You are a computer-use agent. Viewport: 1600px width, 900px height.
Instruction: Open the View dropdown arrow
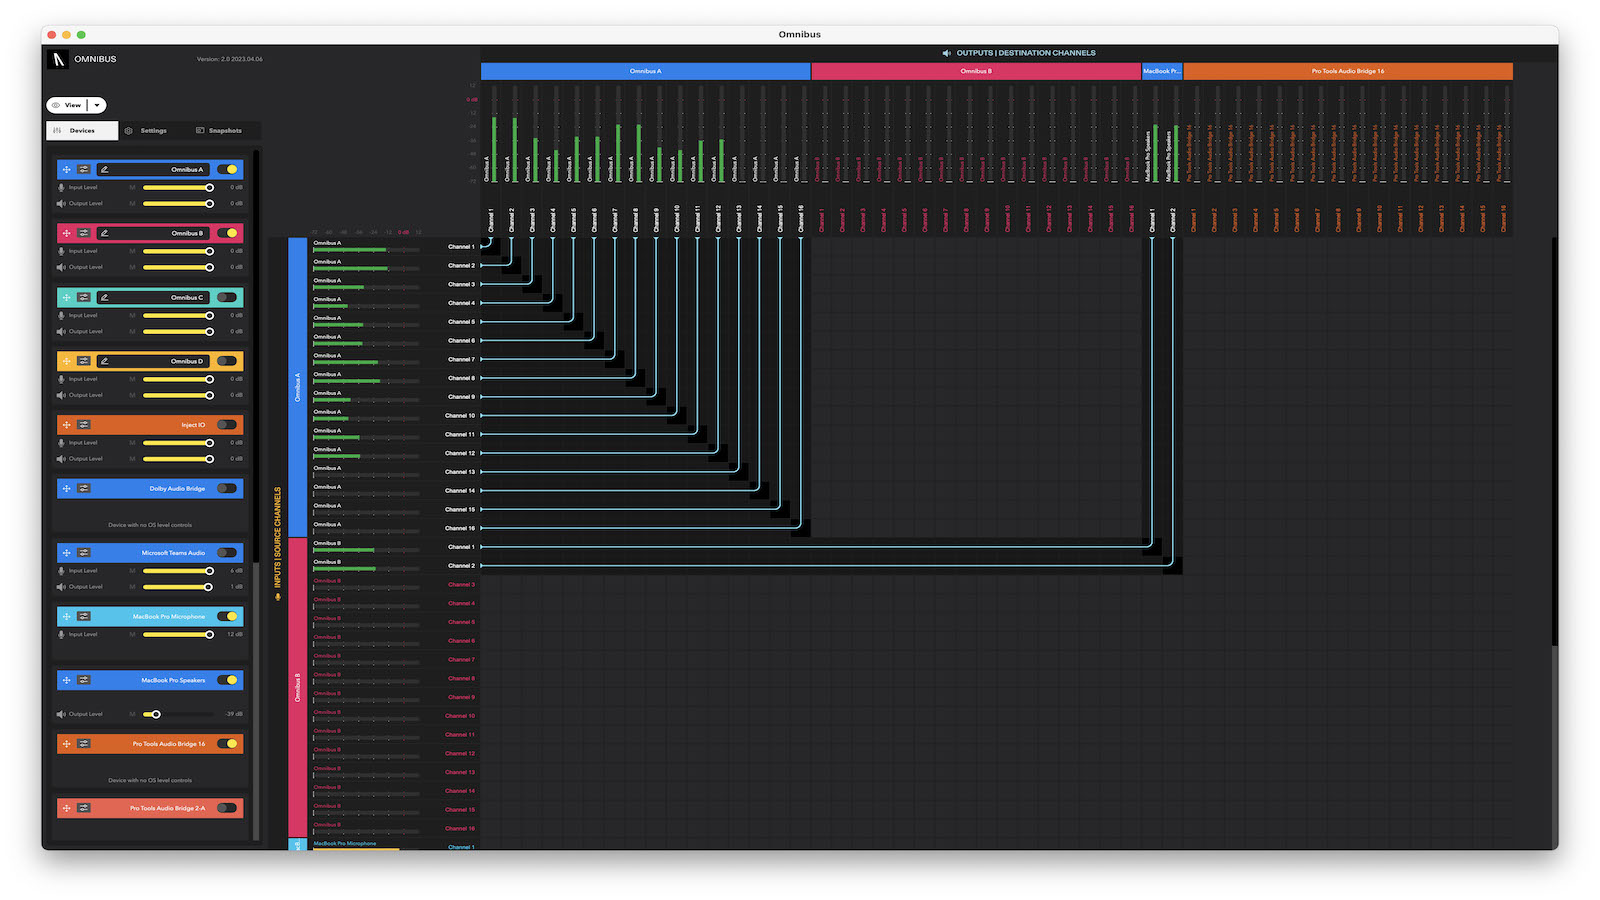point(97,104)
